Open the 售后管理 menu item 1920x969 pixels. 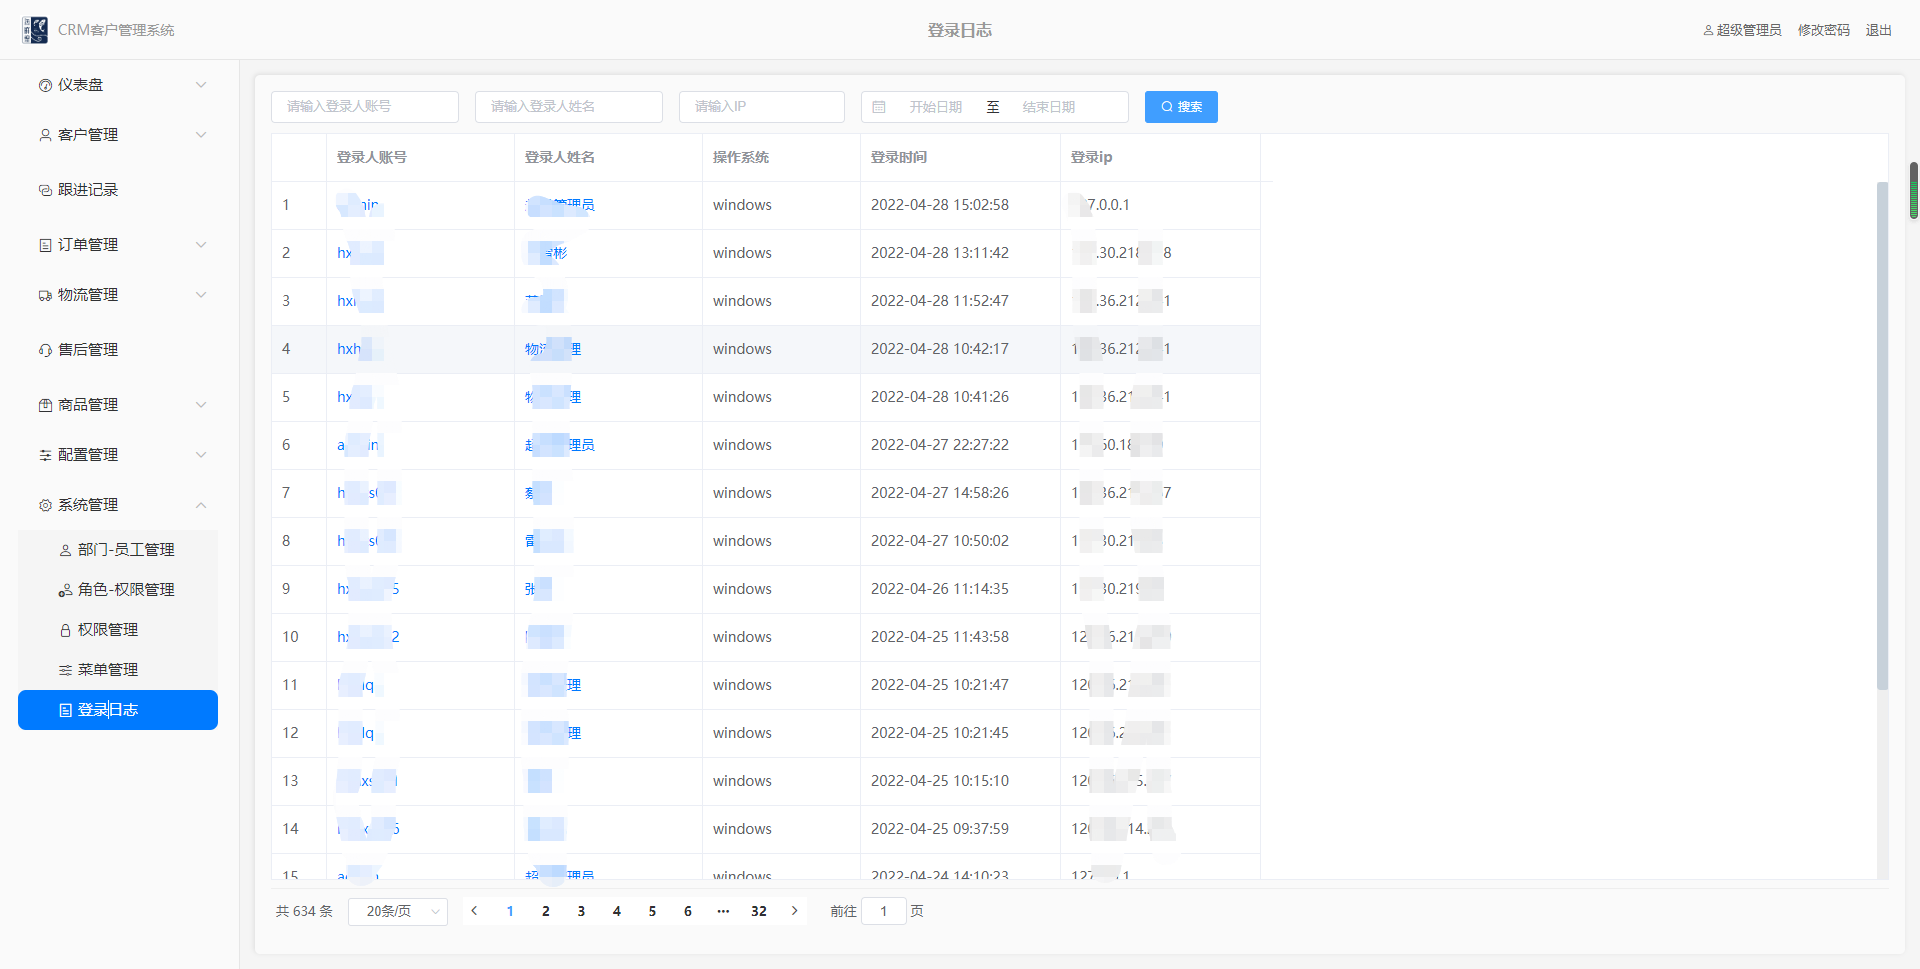click(118, 350)
